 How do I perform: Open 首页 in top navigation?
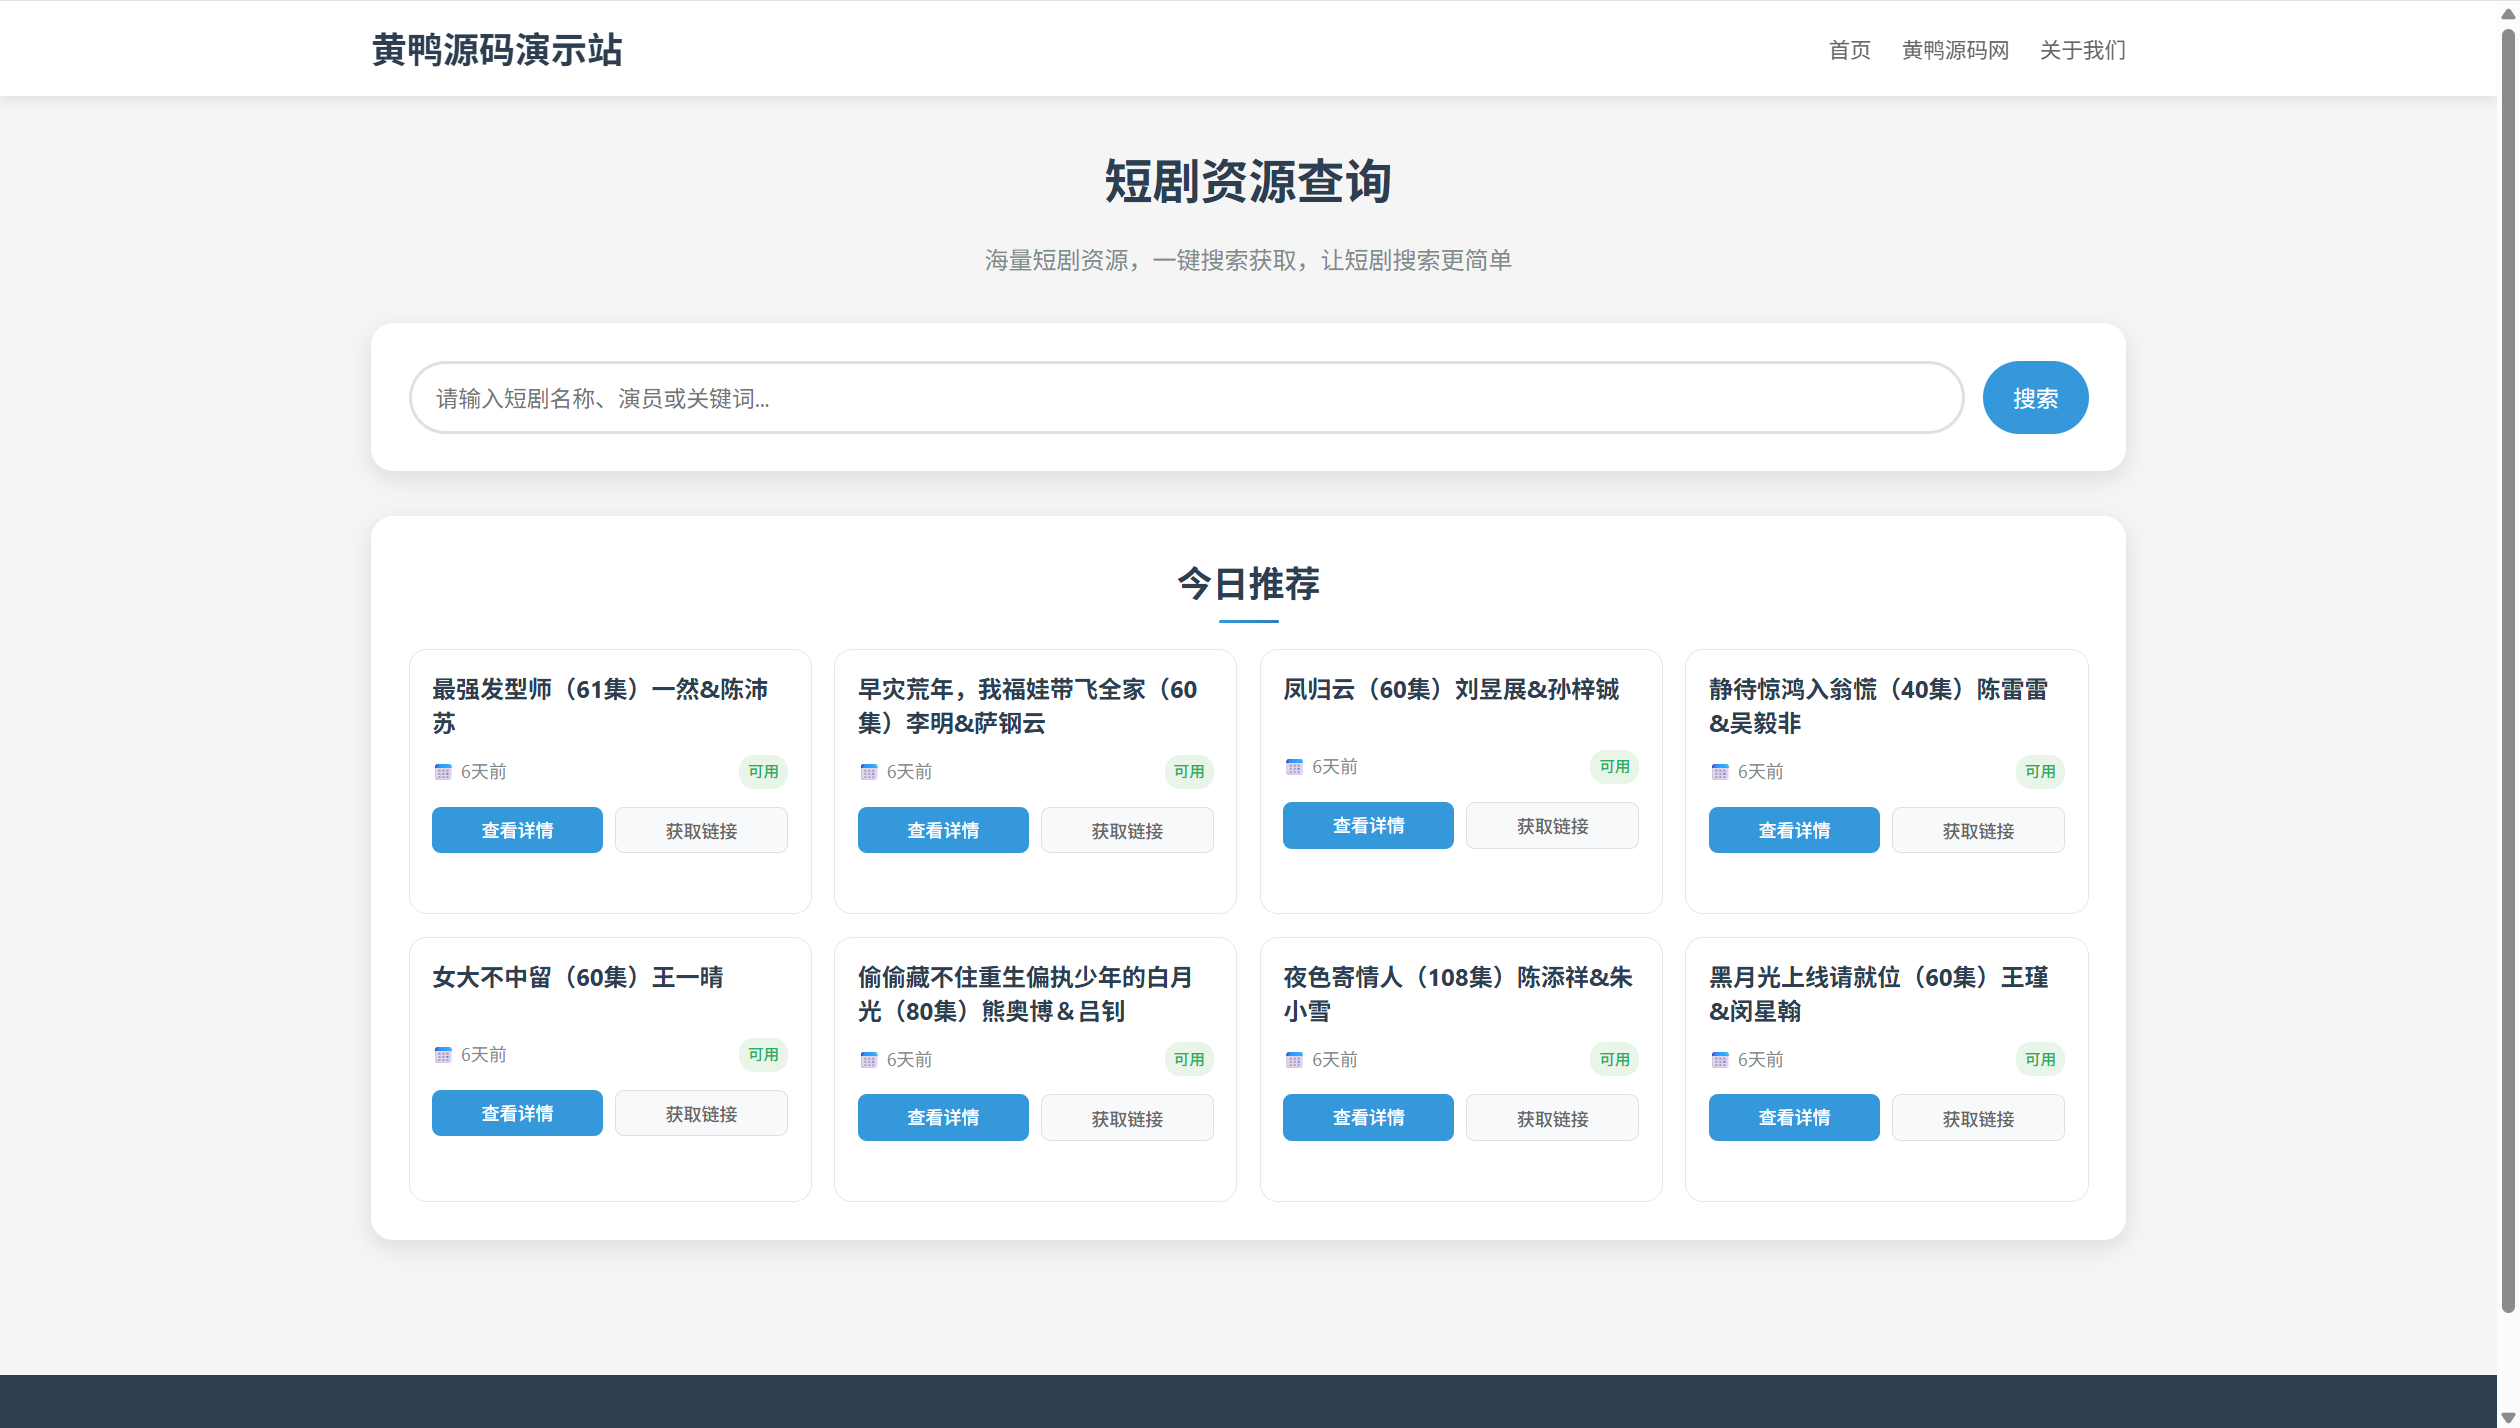pyautogui.click(x=1849, y=50)
